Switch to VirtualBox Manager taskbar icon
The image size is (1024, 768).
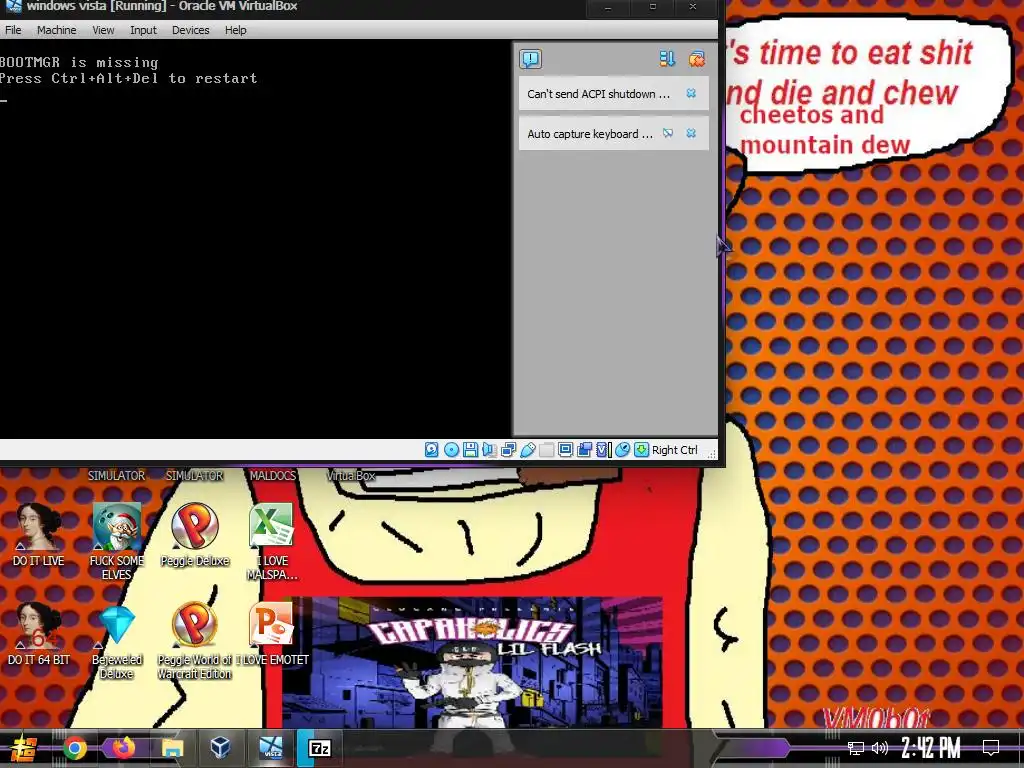220,747
